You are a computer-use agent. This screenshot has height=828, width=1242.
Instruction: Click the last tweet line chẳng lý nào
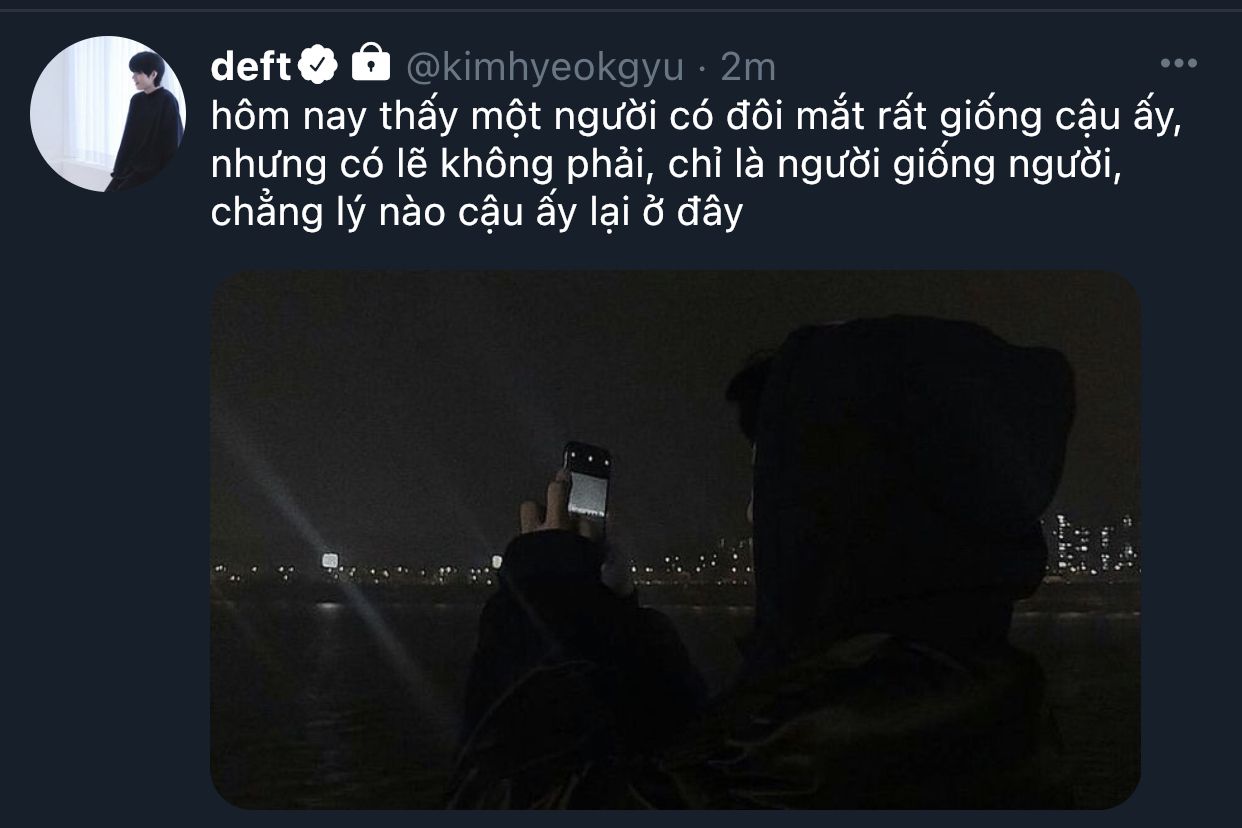point(476,213)
